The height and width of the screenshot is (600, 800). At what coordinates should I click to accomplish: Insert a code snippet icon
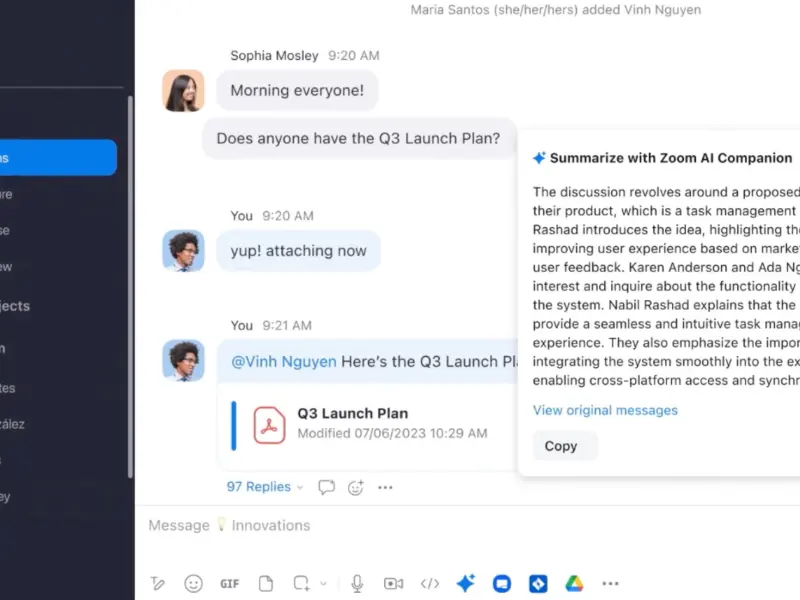pos(430,583)
